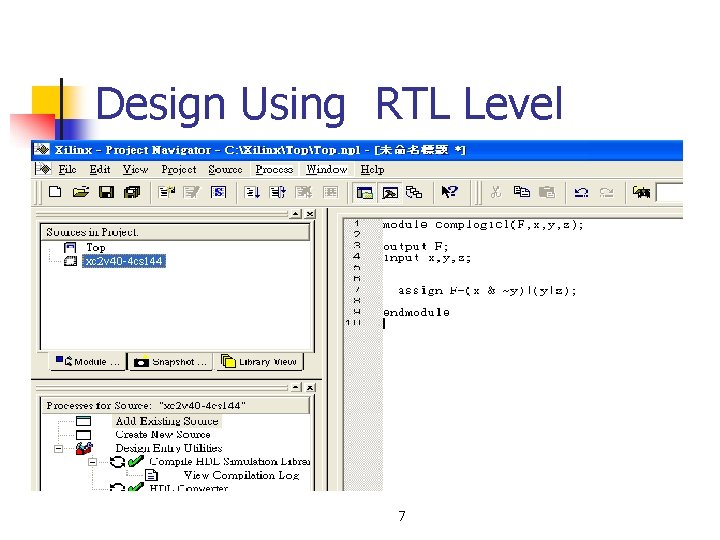720x540 pixels.
Task: Click the Open folder toolbar icon
Action: pyautogui.click(x=81, y=192)
